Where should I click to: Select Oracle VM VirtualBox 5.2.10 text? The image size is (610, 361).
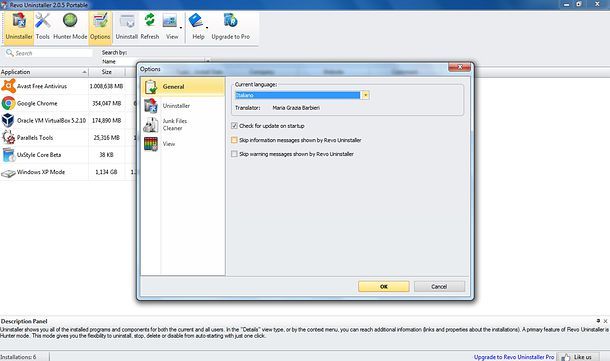click(x=51, y=121)
